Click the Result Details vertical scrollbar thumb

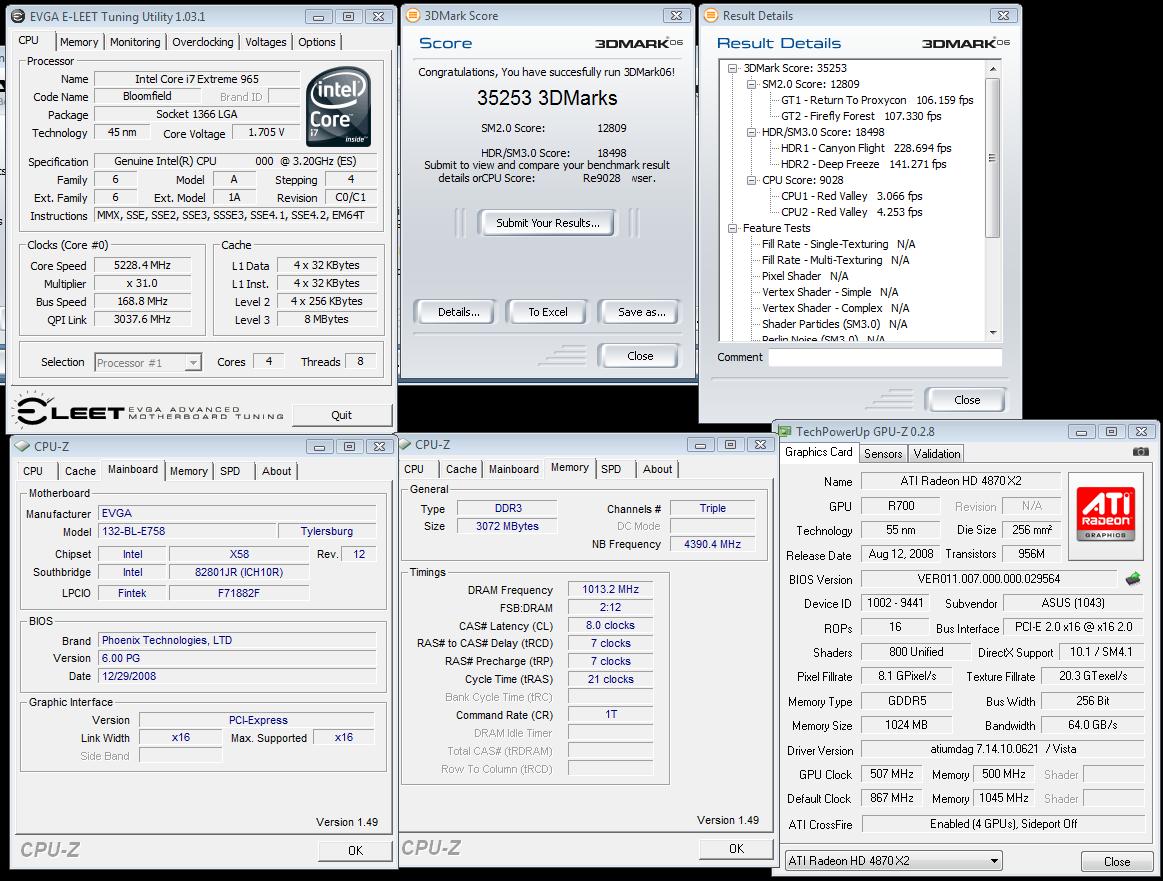pyautogui.click(x=993, y=158)
